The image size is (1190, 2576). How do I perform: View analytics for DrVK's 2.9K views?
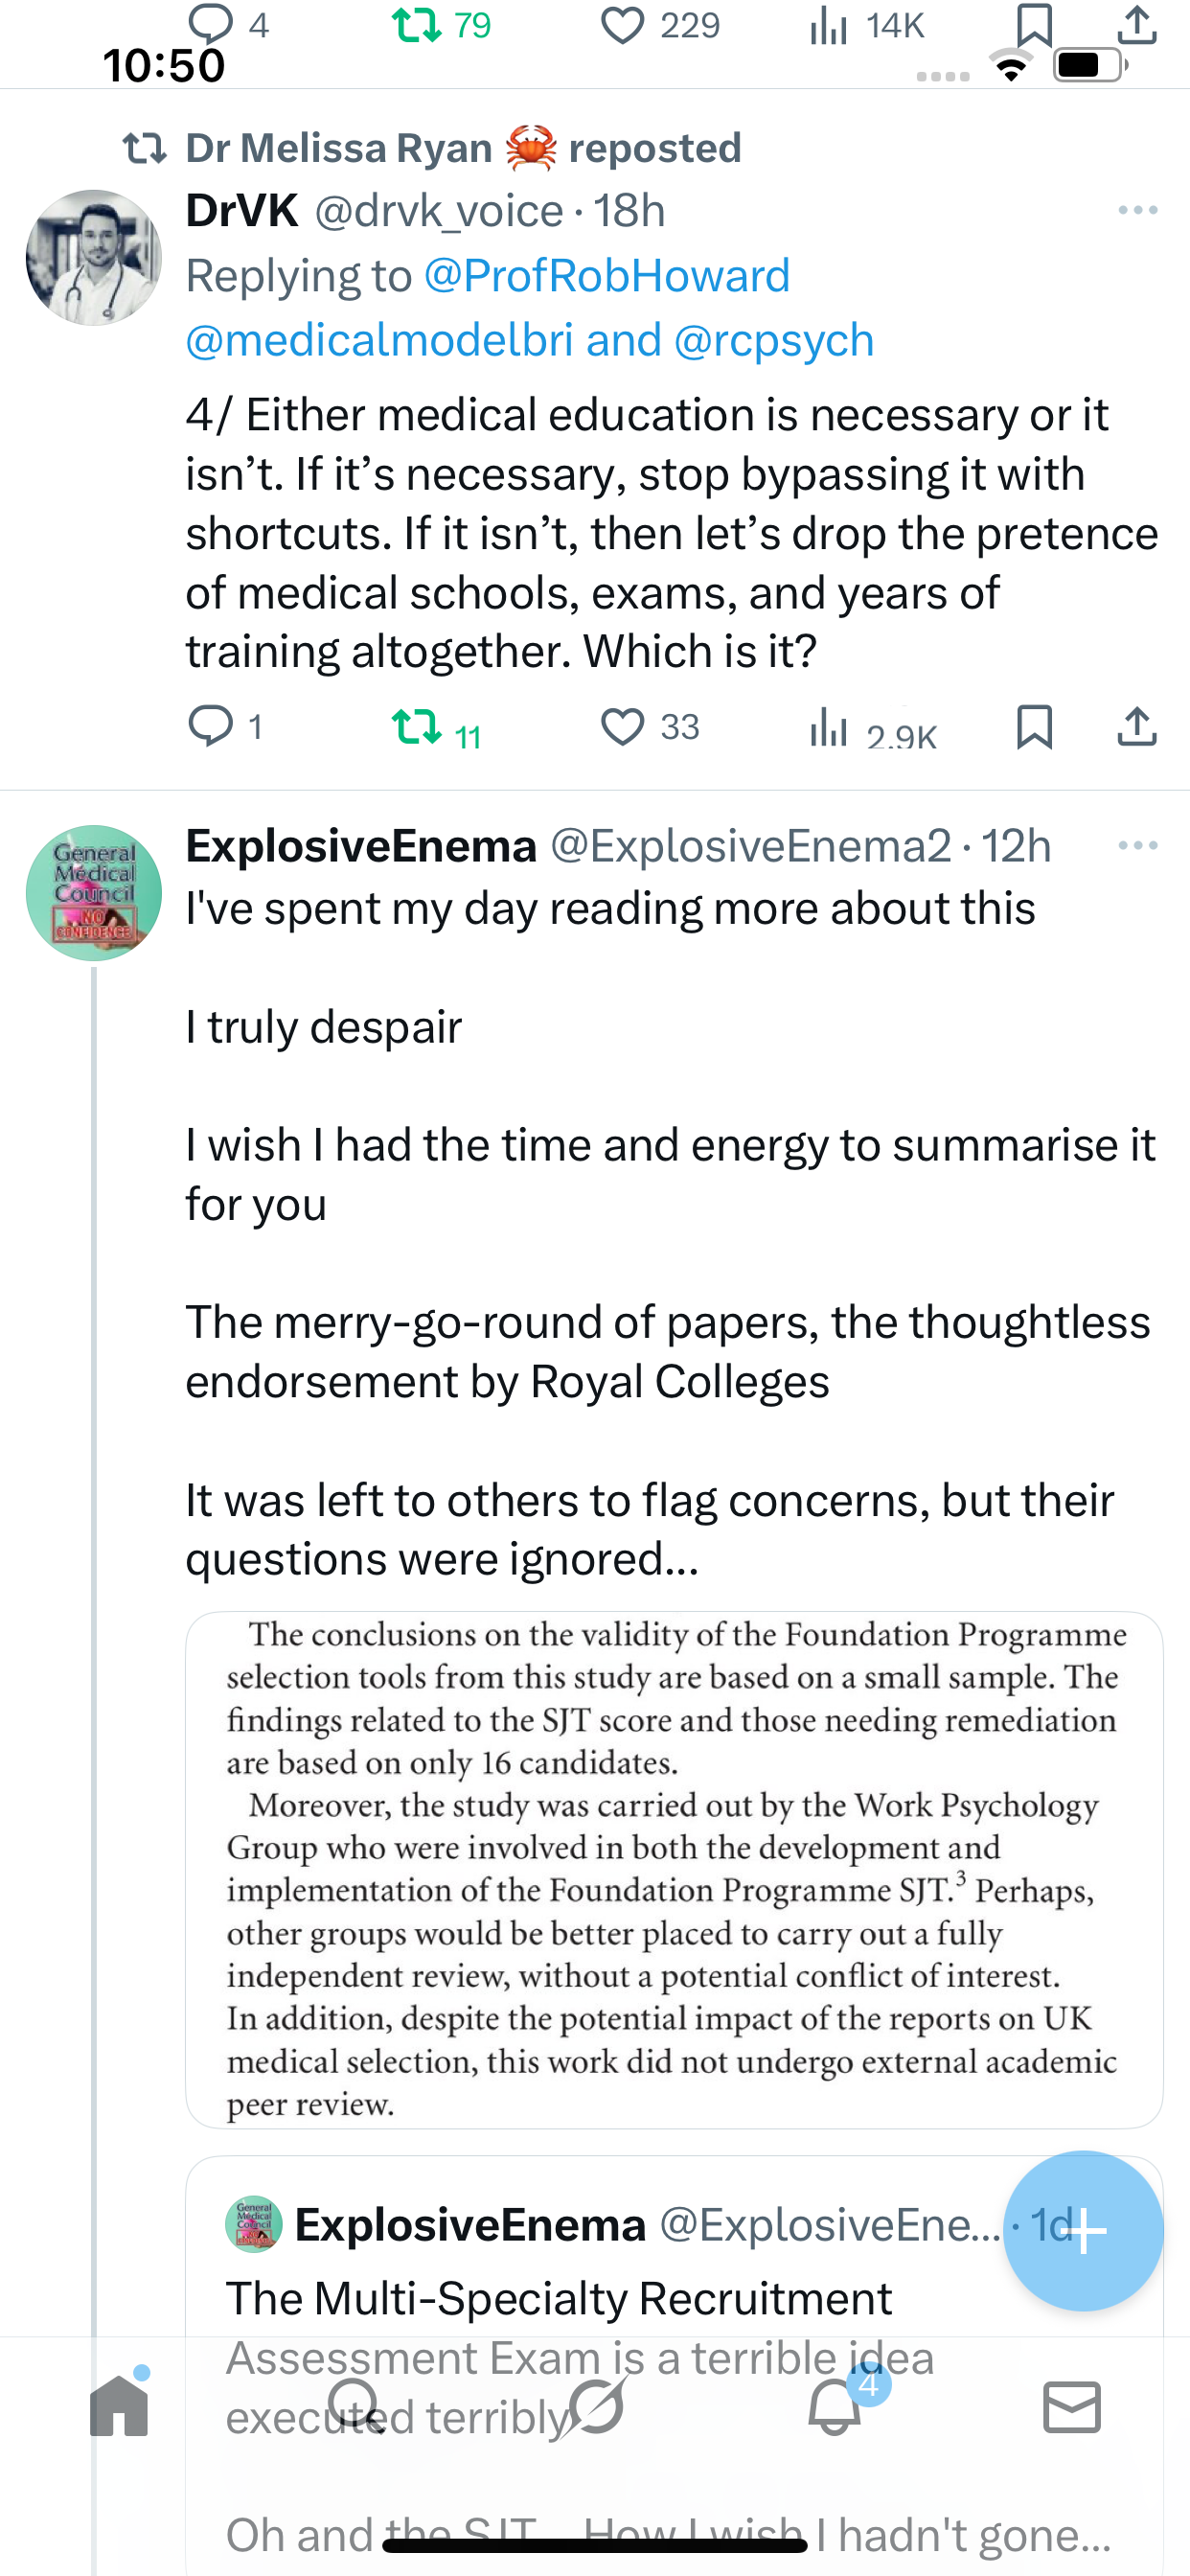click(x=829, y=727)
